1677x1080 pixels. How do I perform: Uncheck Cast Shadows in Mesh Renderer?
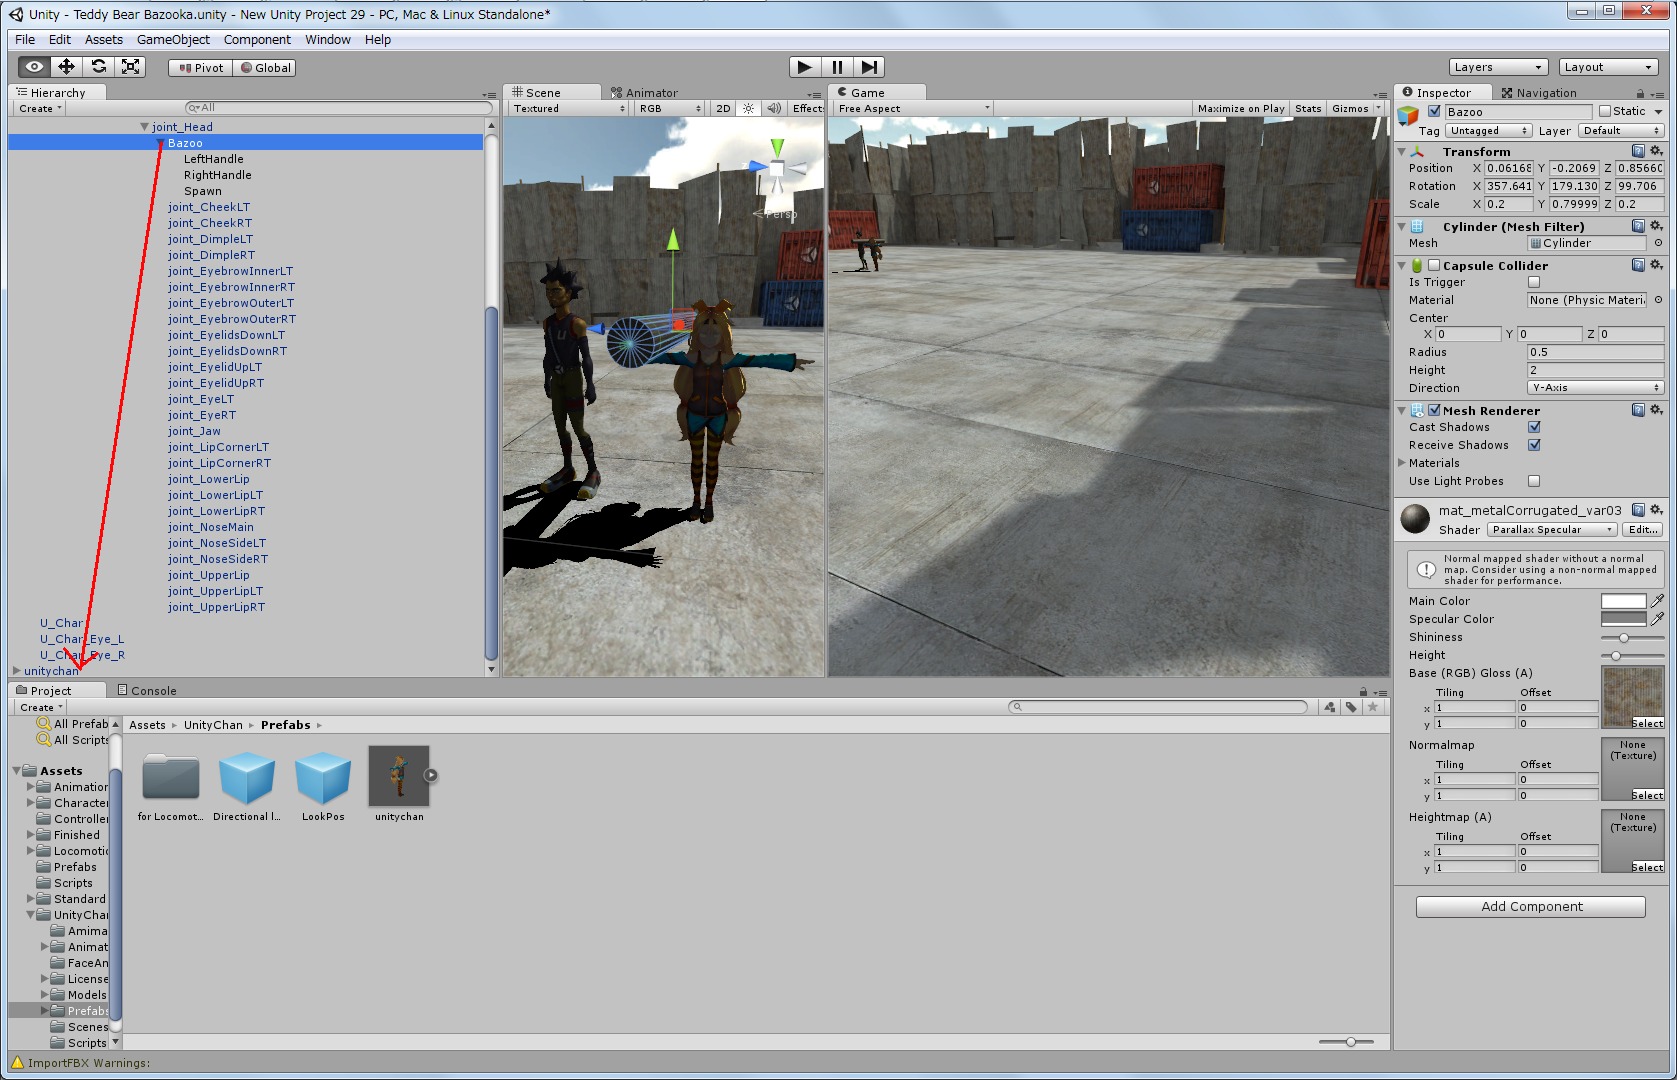tap(1534, 428)
